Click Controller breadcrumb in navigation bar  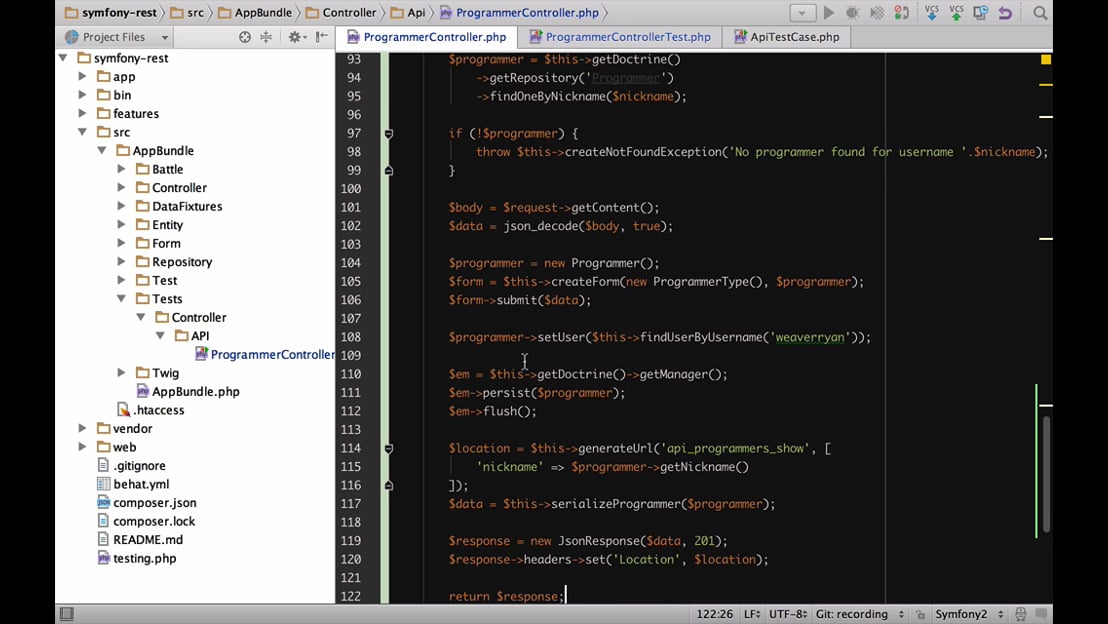[341, 13]
